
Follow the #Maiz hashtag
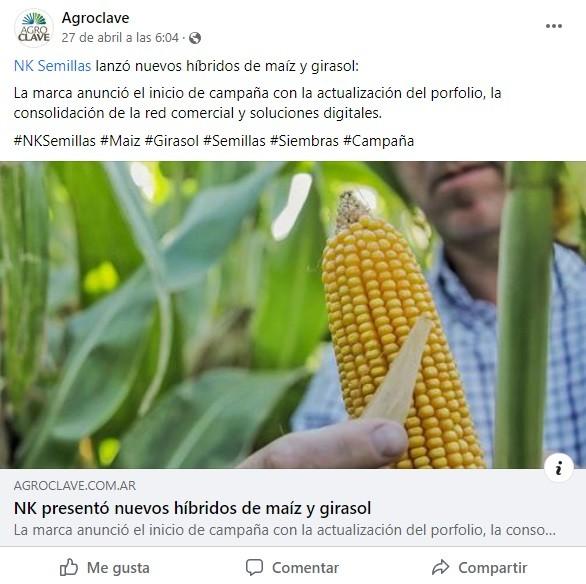[120, 141]
